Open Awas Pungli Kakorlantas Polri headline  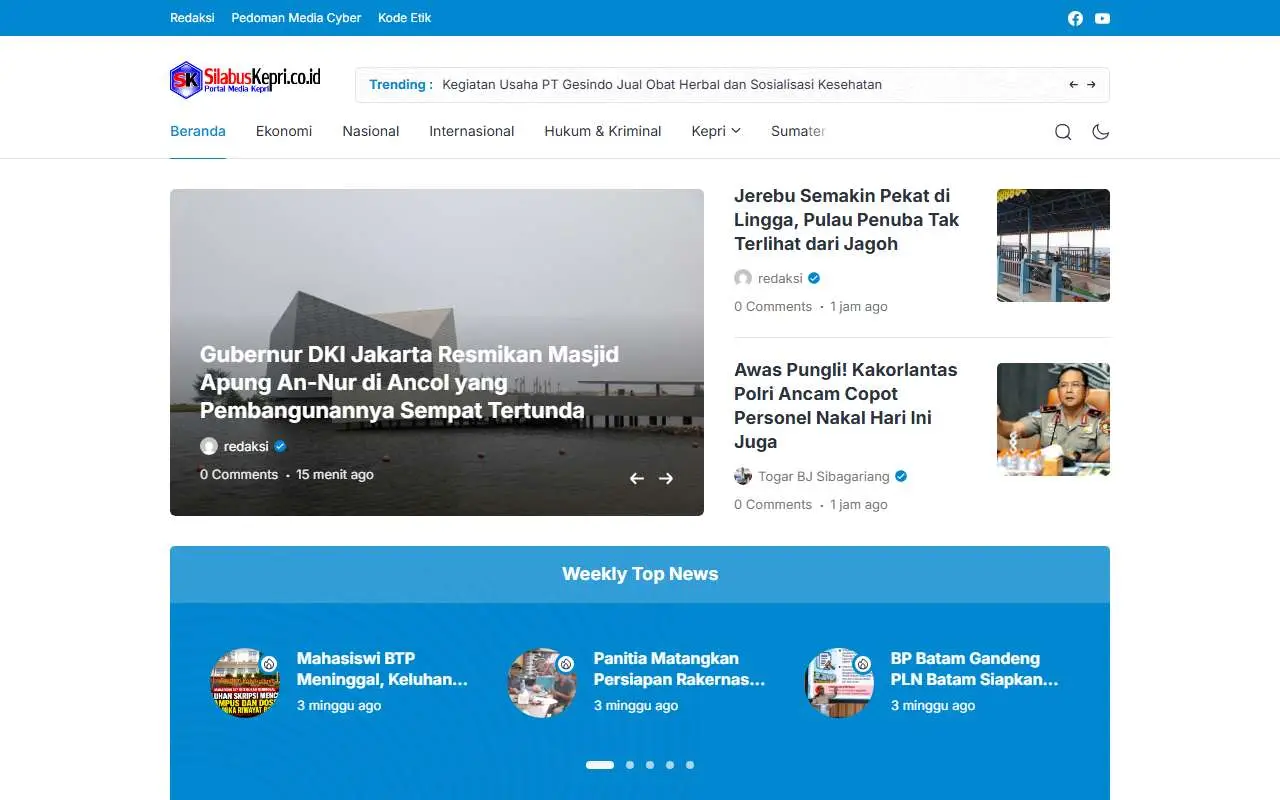(846, 406)
